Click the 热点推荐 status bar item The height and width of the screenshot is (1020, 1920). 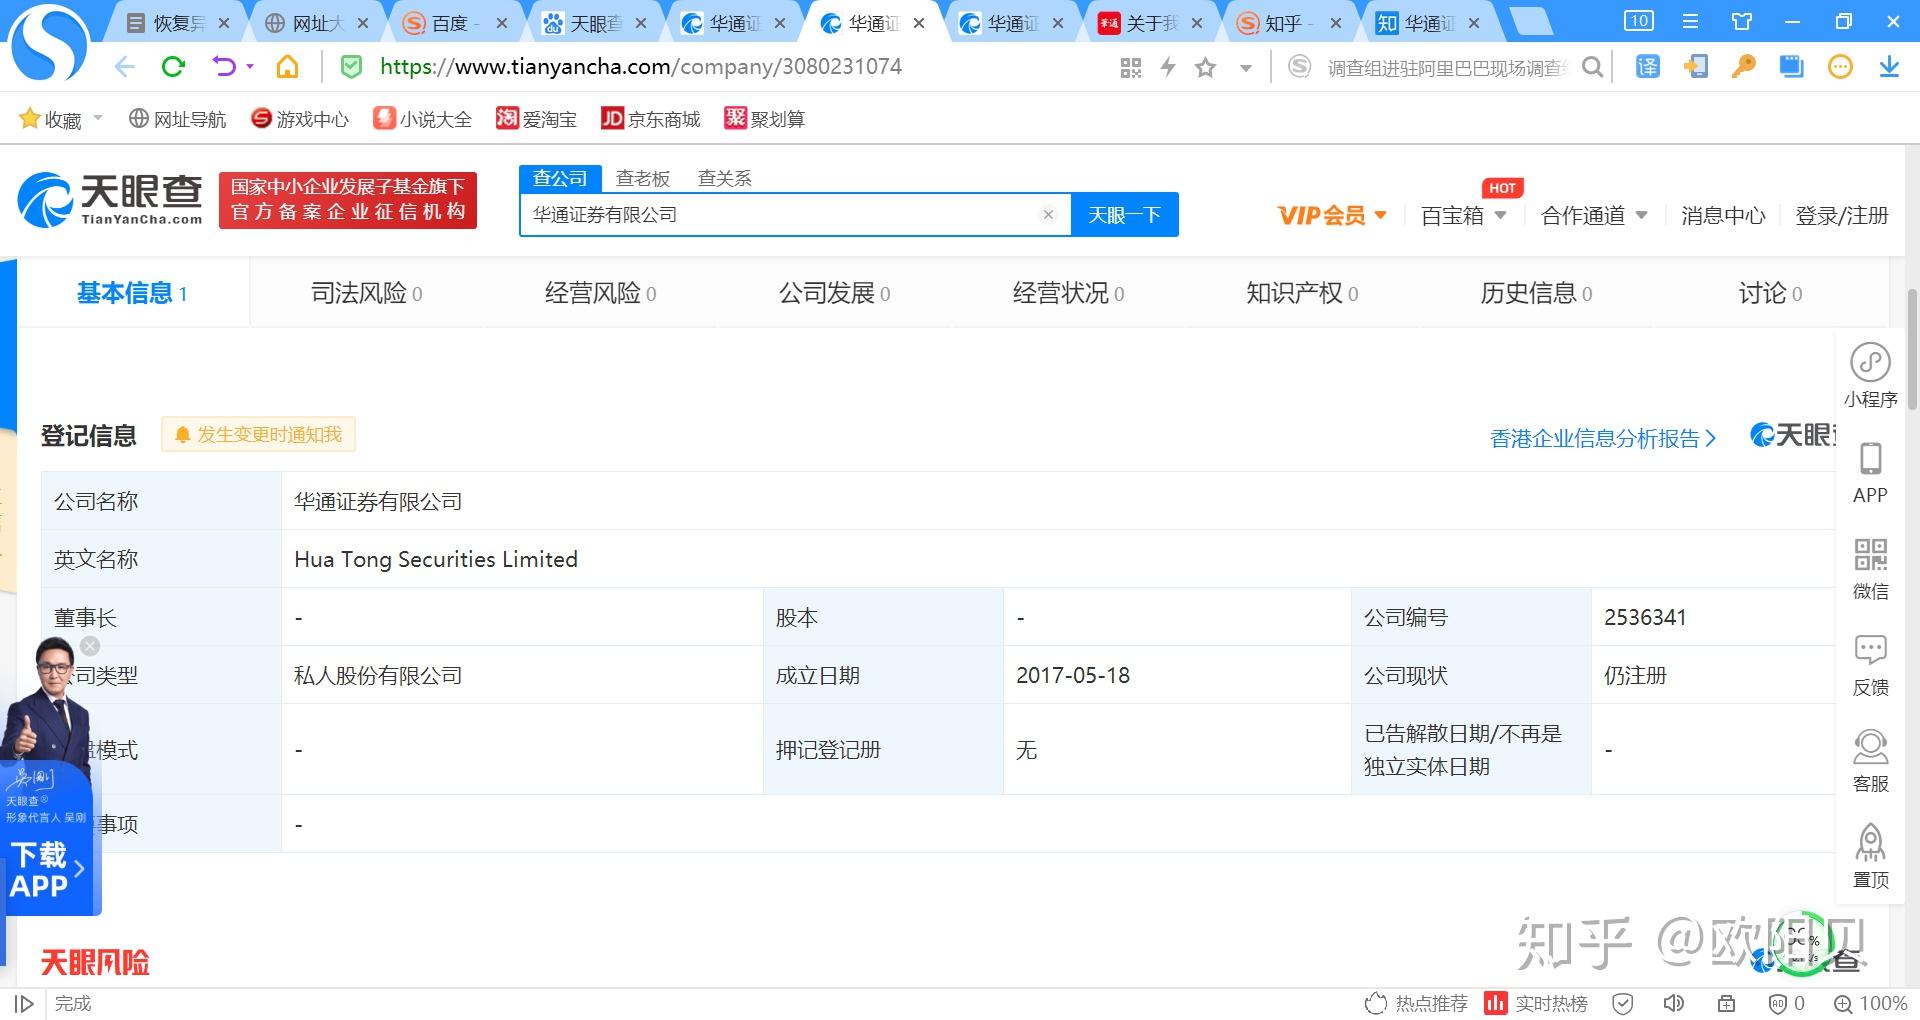[x=1417, y=1003]
